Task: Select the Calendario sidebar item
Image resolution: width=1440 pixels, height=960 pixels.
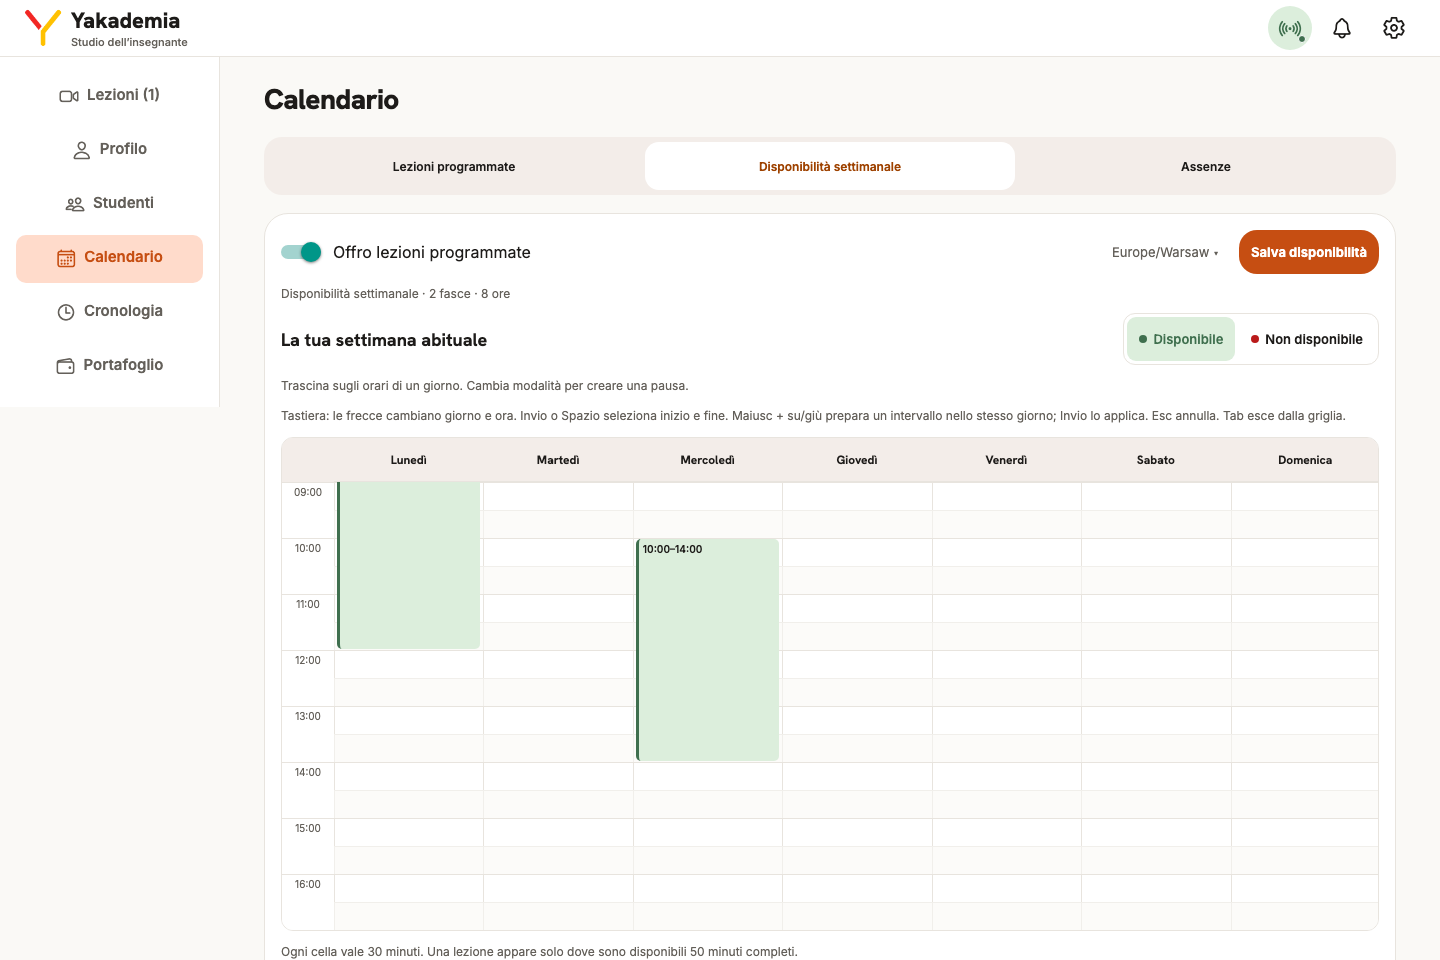Action: tap(110, 258)
